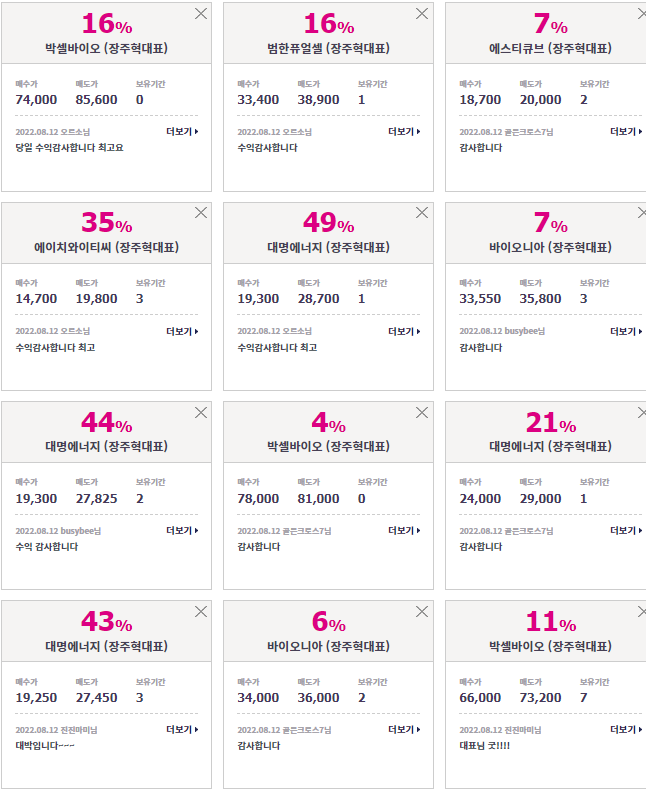Screen dimensions: 672x798
Task: Close the 49% 대명에너지 card
Action: click(x=422, y=213)
